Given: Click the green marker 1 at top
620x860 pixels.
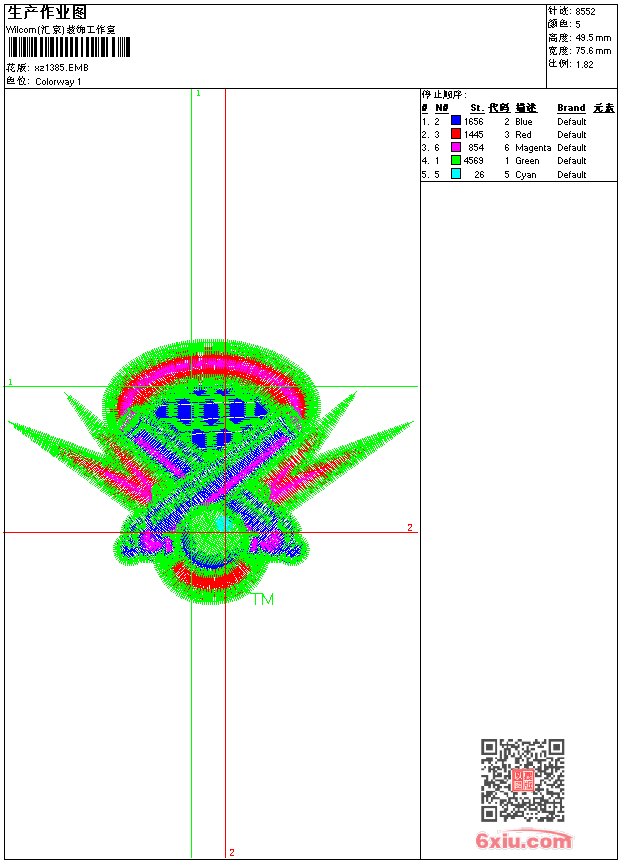Looking at the screenshot, I should pos(198,93).
